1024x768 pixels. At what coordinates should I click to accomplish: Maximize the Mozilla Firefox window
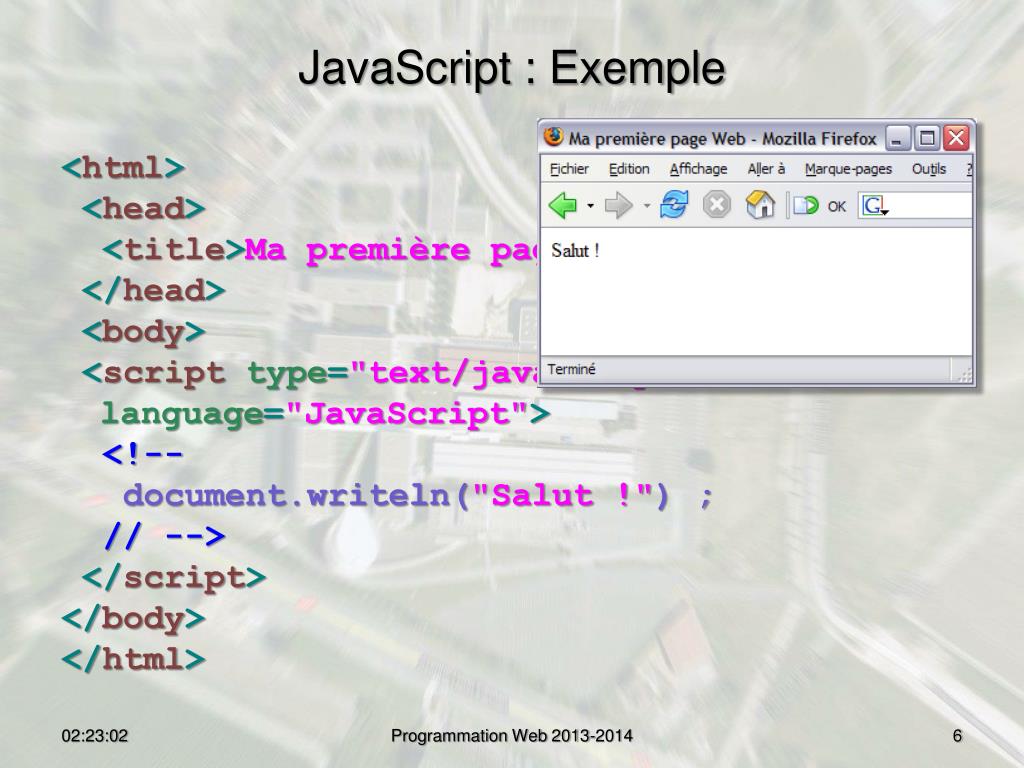coord(927,138)
